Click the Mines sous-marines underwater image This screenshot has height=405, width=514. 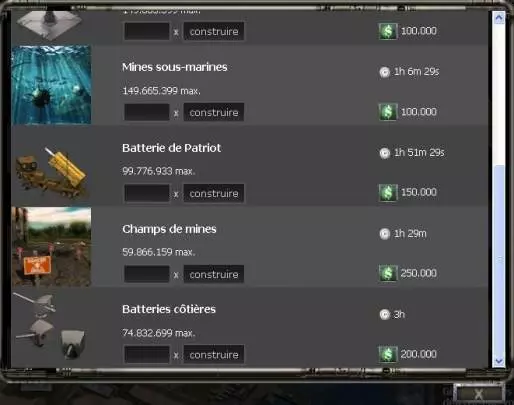(51, 85)
